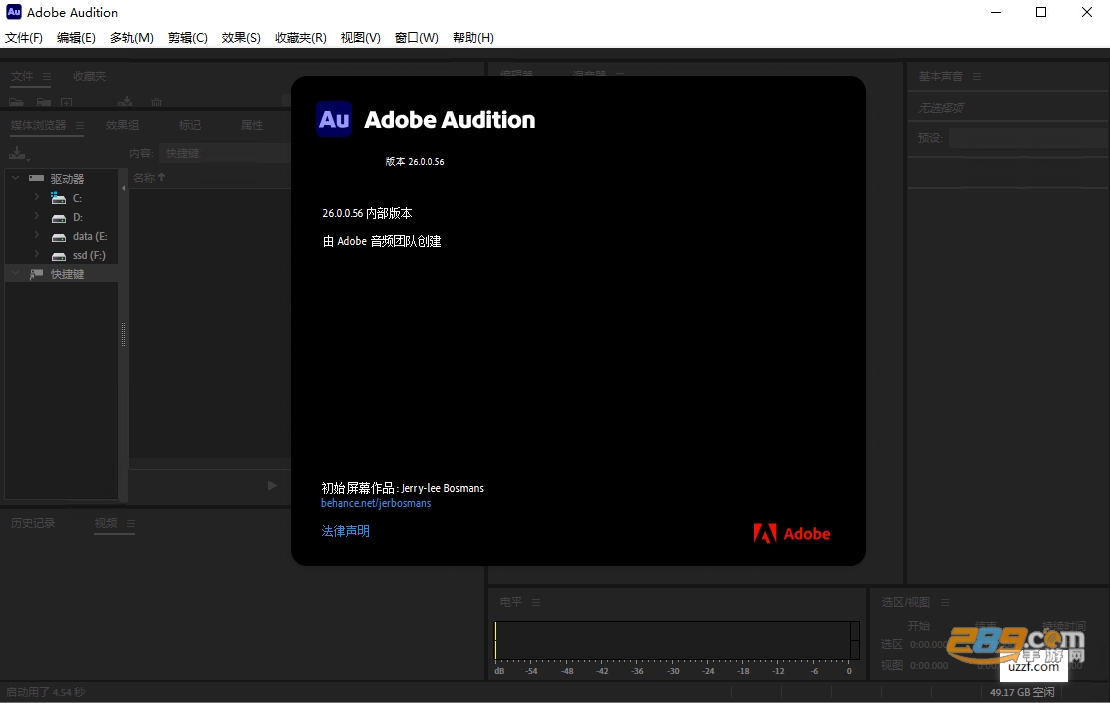Viewport: 1110px width, 703px height.
Task: Open the 文件(F) menu
Action: point(24,38)
